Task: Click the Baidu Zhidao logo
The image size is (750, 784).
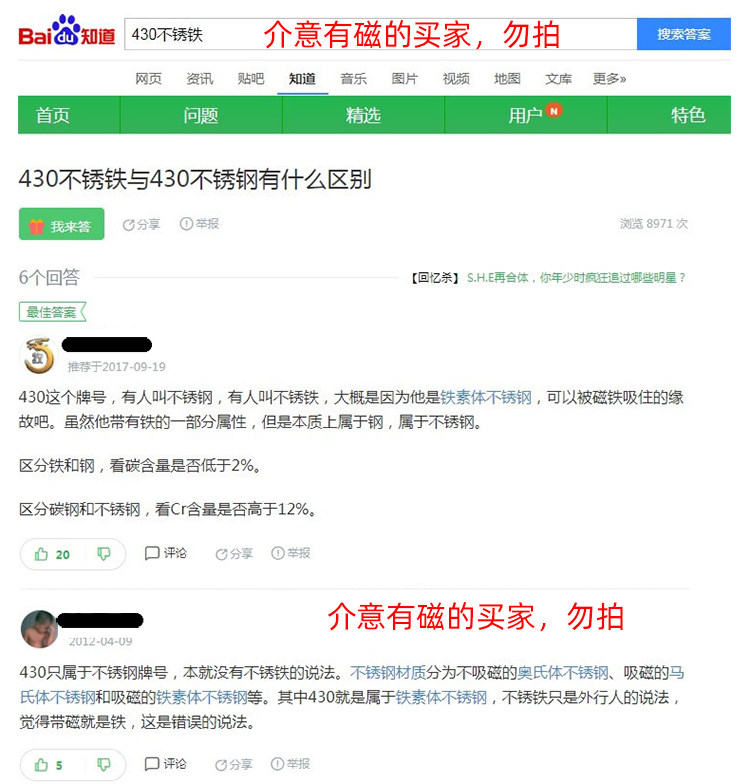Action: 66,32
